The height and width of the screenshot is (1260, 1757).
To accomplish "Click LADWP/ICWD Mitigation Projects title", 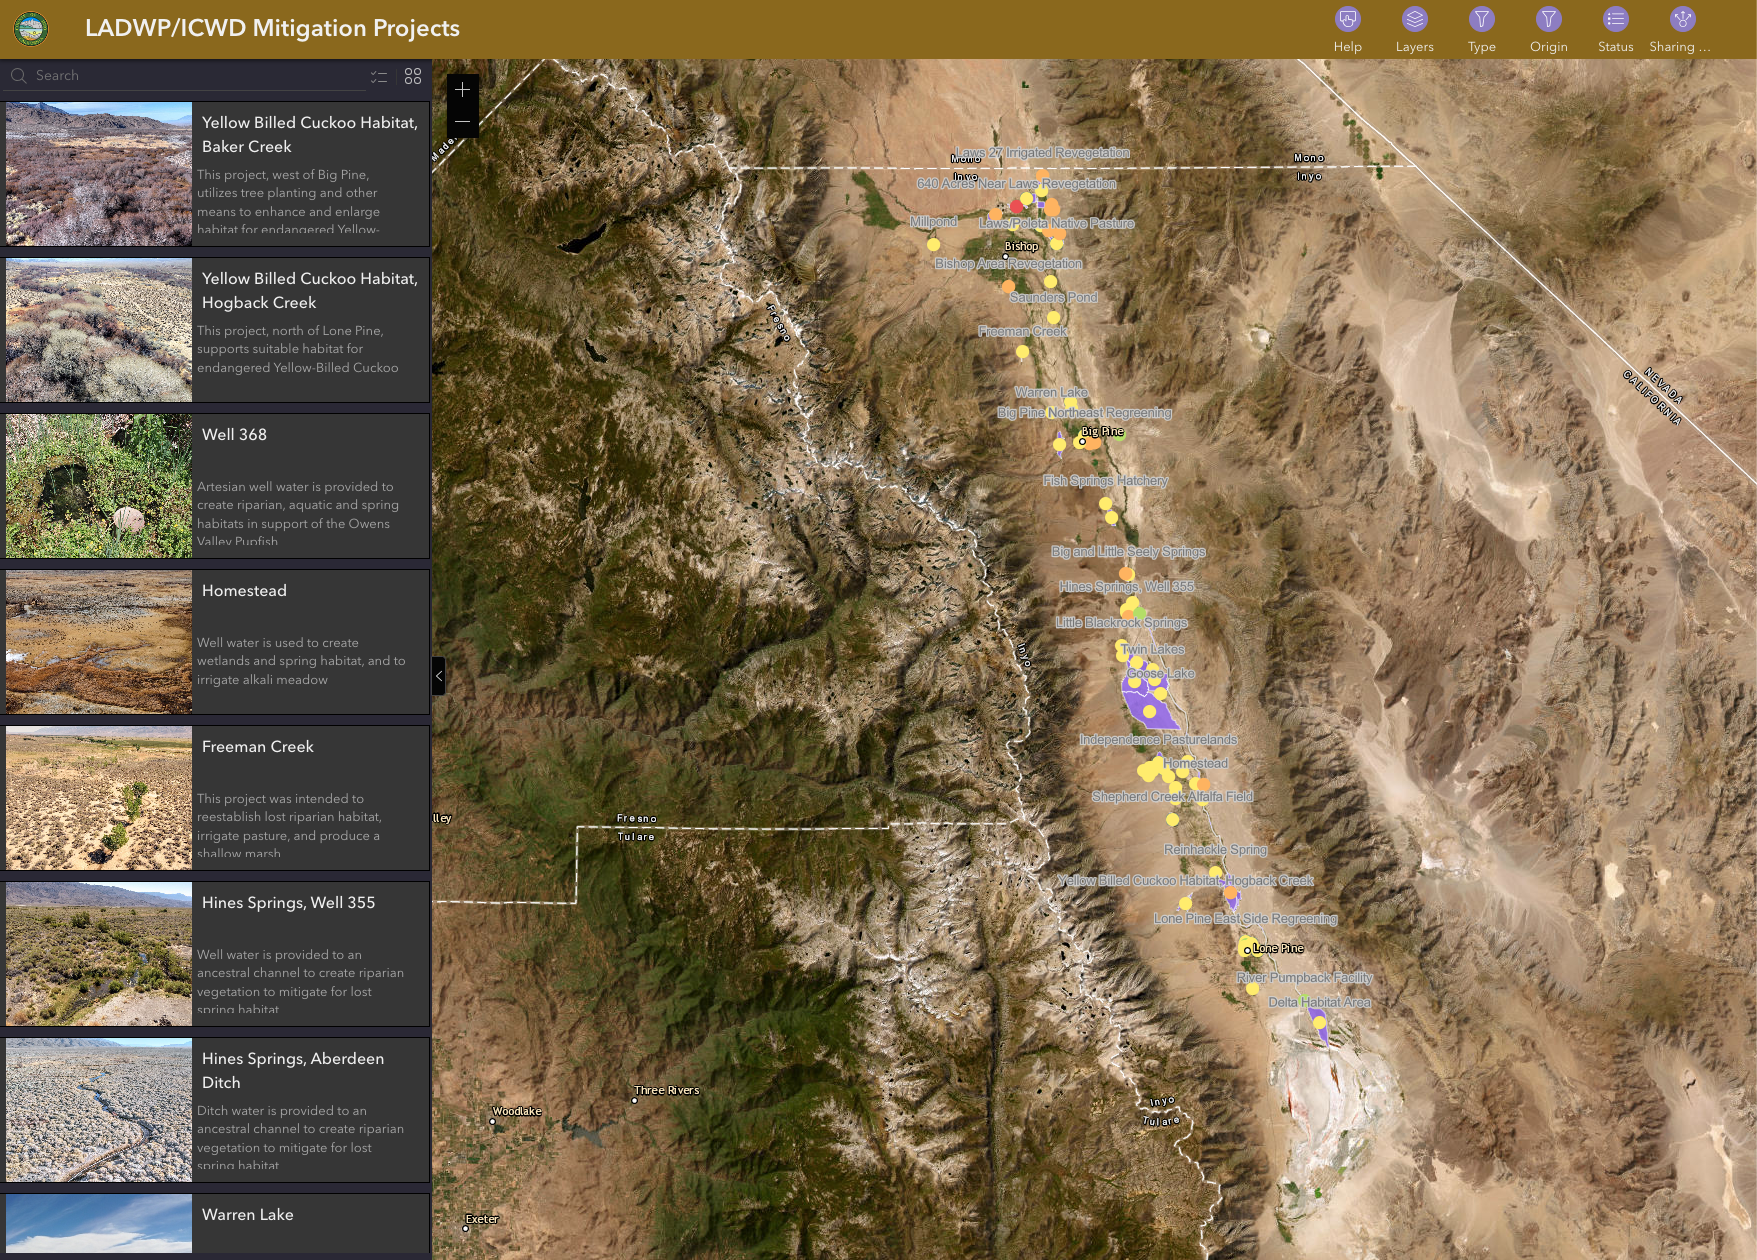I will (x=272, y=28).
